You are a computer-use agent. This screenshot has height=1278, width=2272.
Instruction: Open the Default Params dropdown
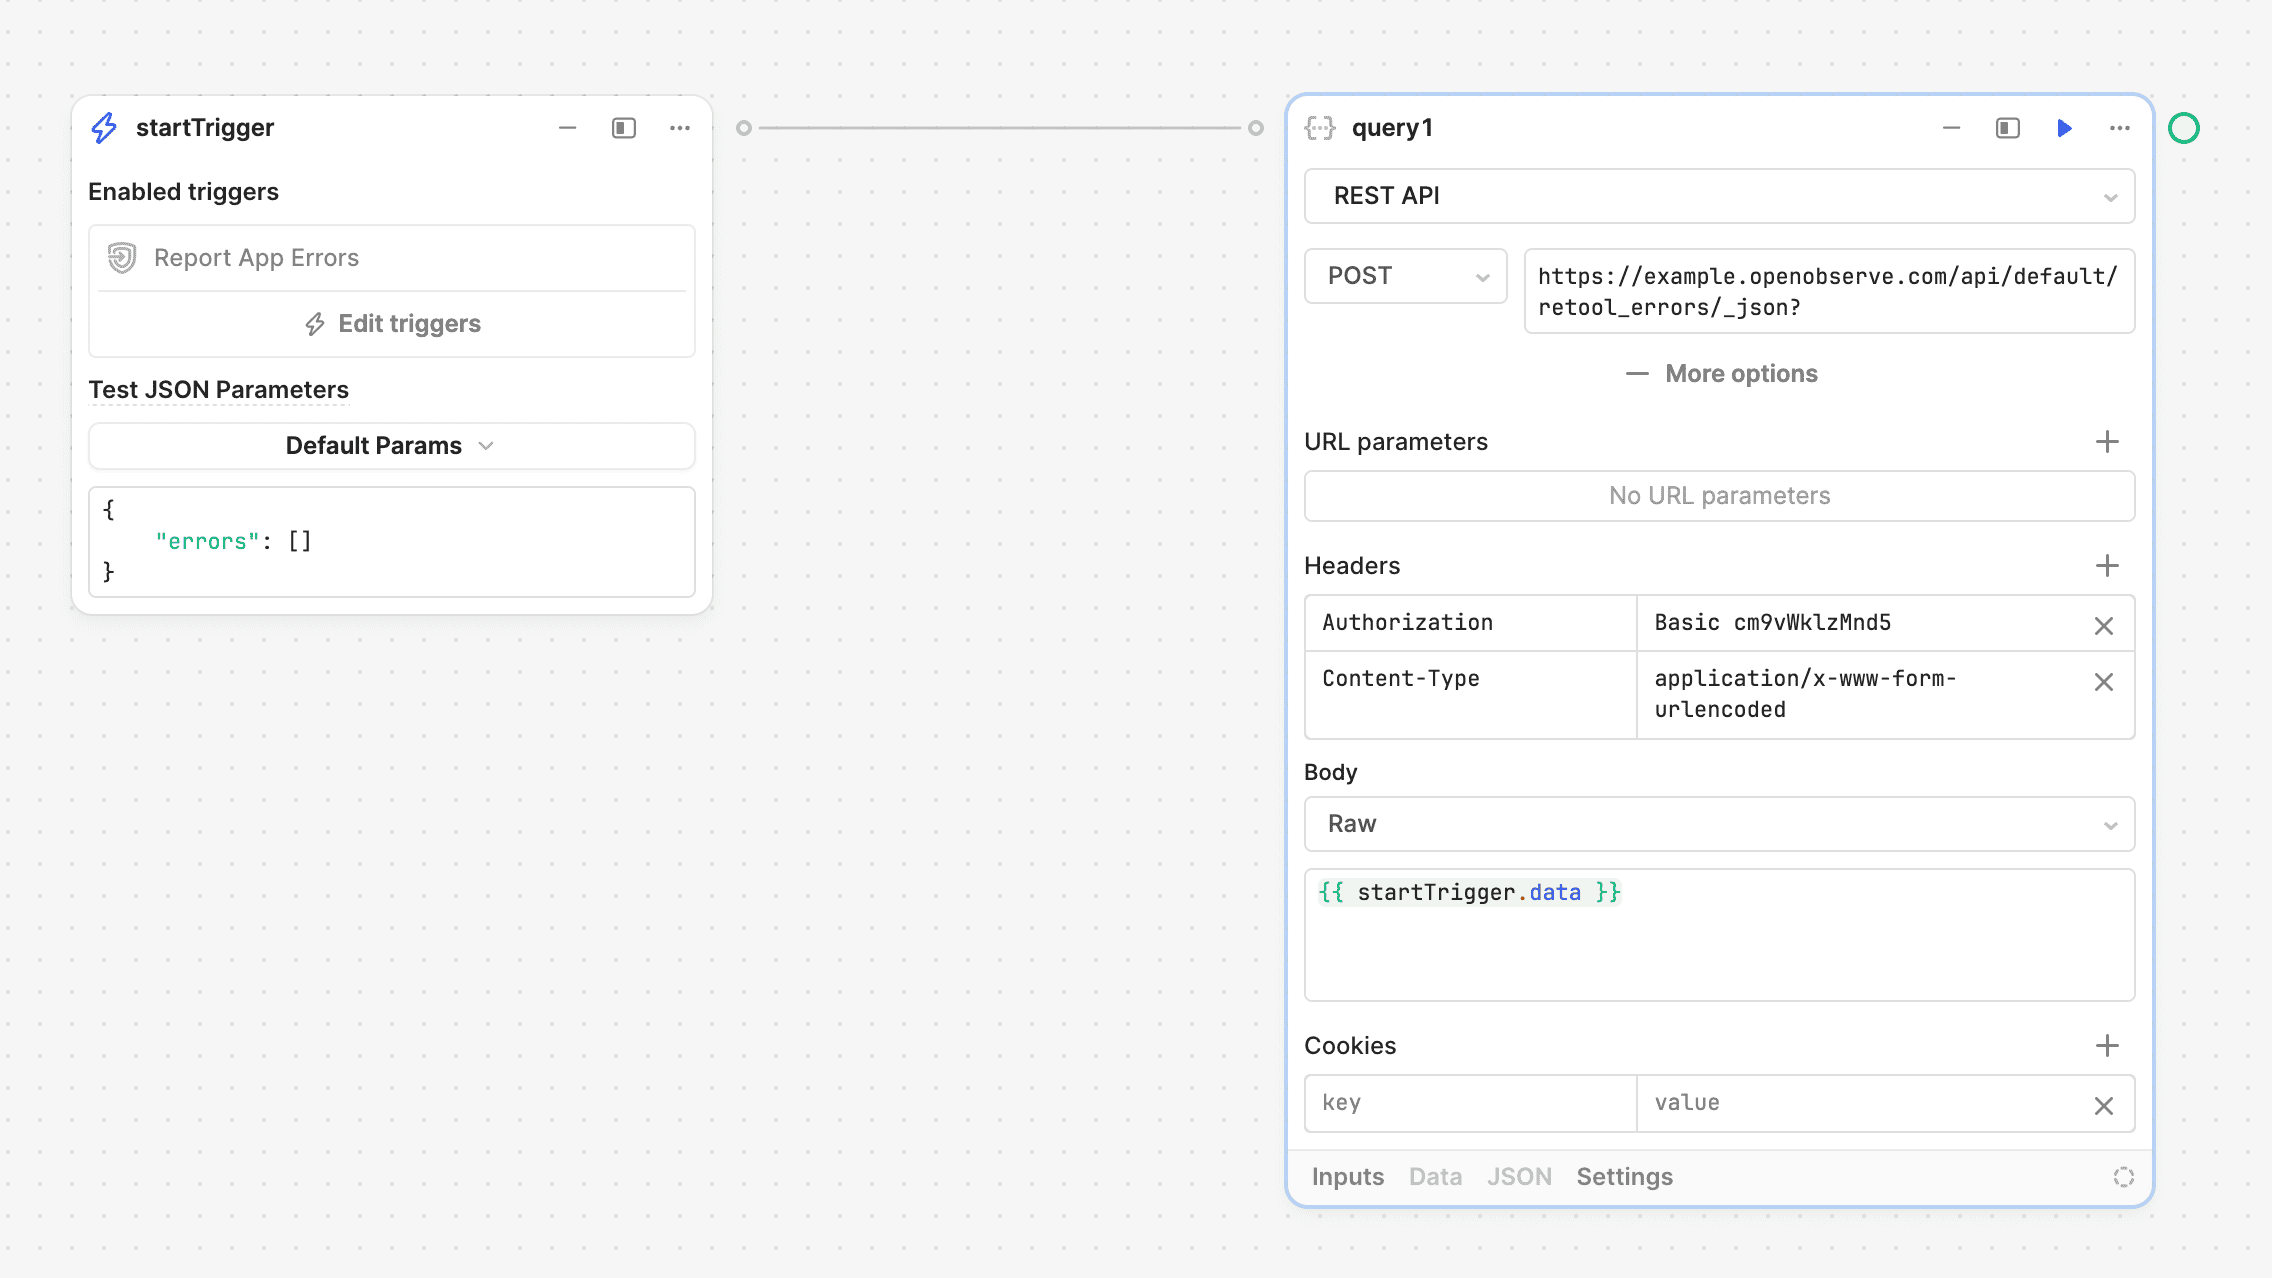390,446
